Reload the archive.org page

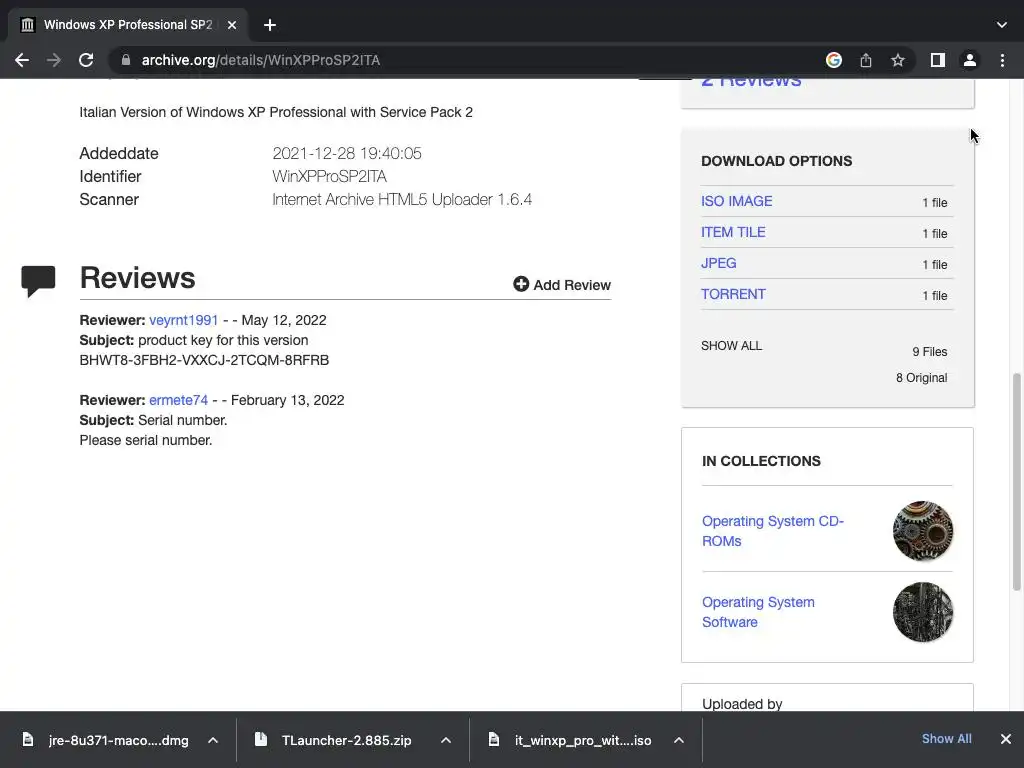[86, 60]
